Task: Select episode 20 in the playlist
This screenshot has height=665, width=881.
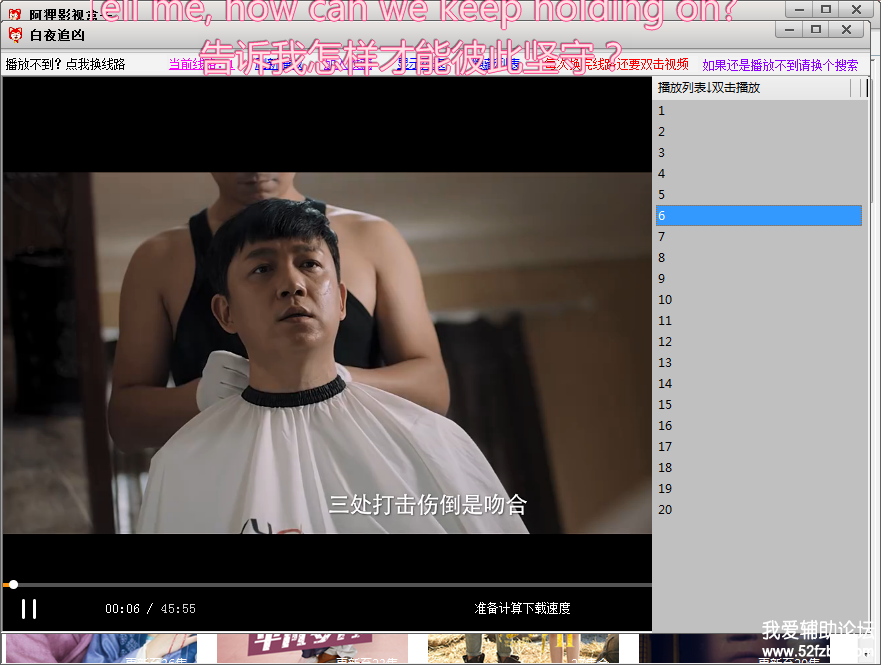Action: tap(759, 509)
